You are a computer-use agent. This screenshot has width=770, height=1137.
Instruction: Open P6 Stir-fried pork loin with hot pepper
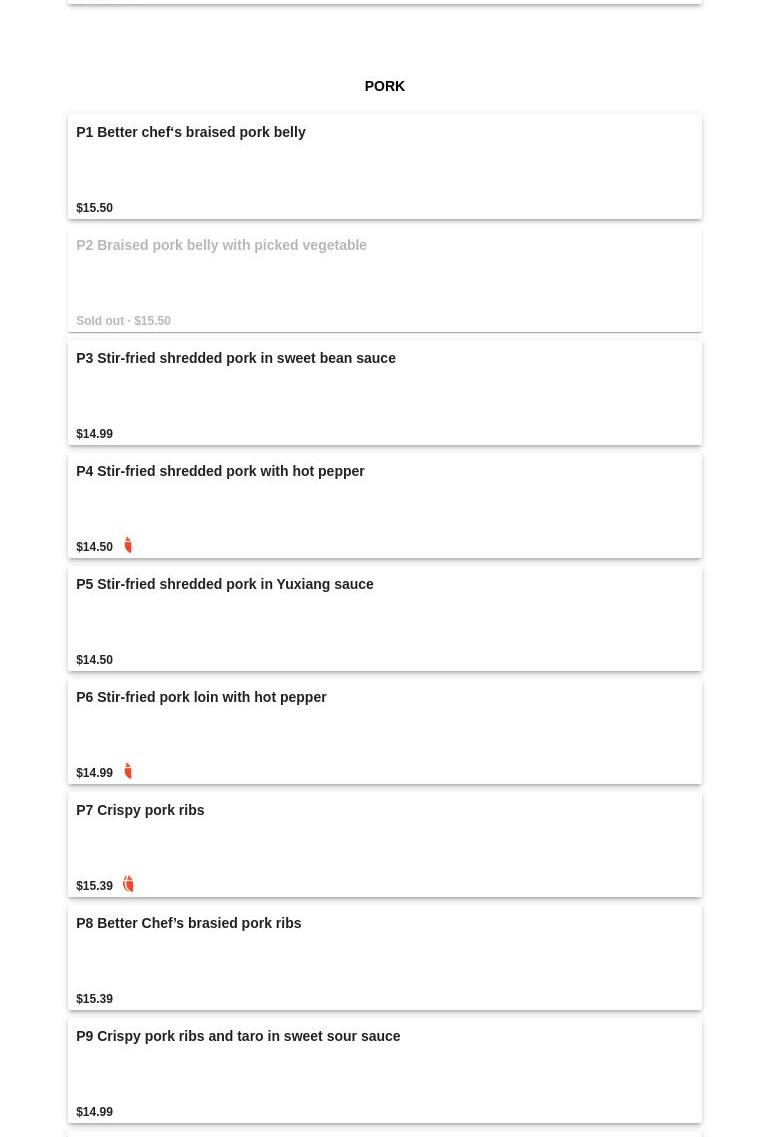(201, 697)
